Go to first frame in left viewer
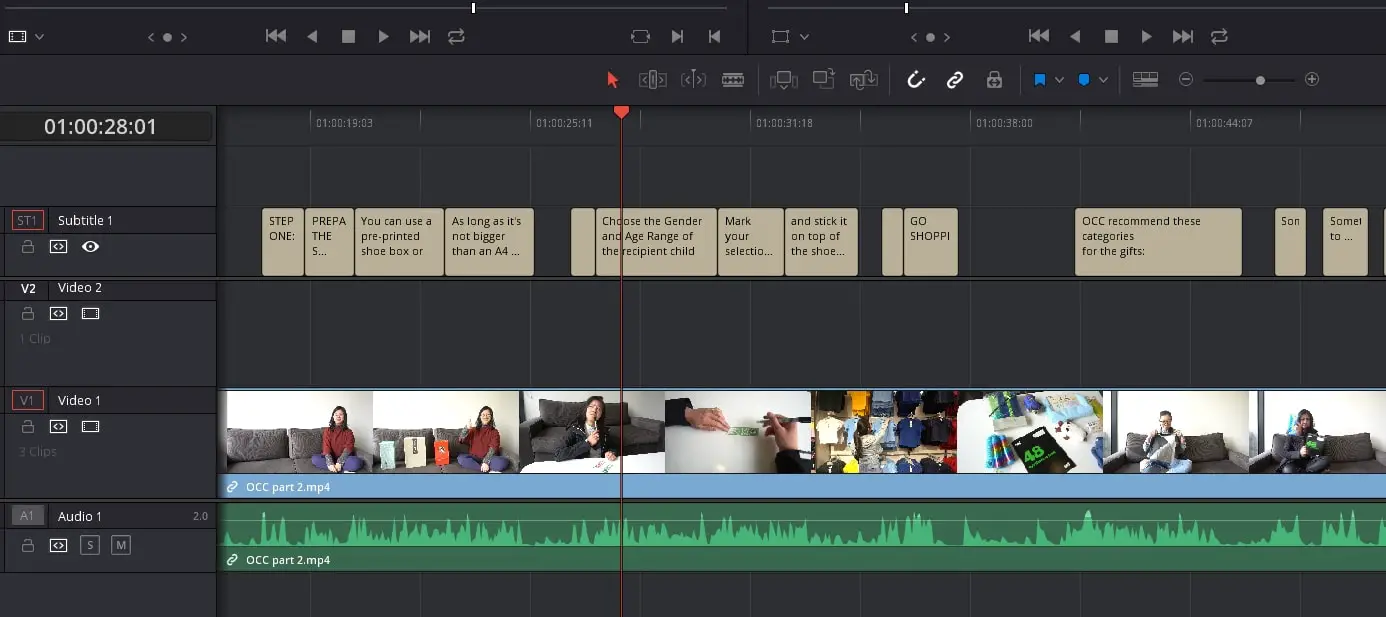Viewport: 1386px width, 617px height. point(276,36)
